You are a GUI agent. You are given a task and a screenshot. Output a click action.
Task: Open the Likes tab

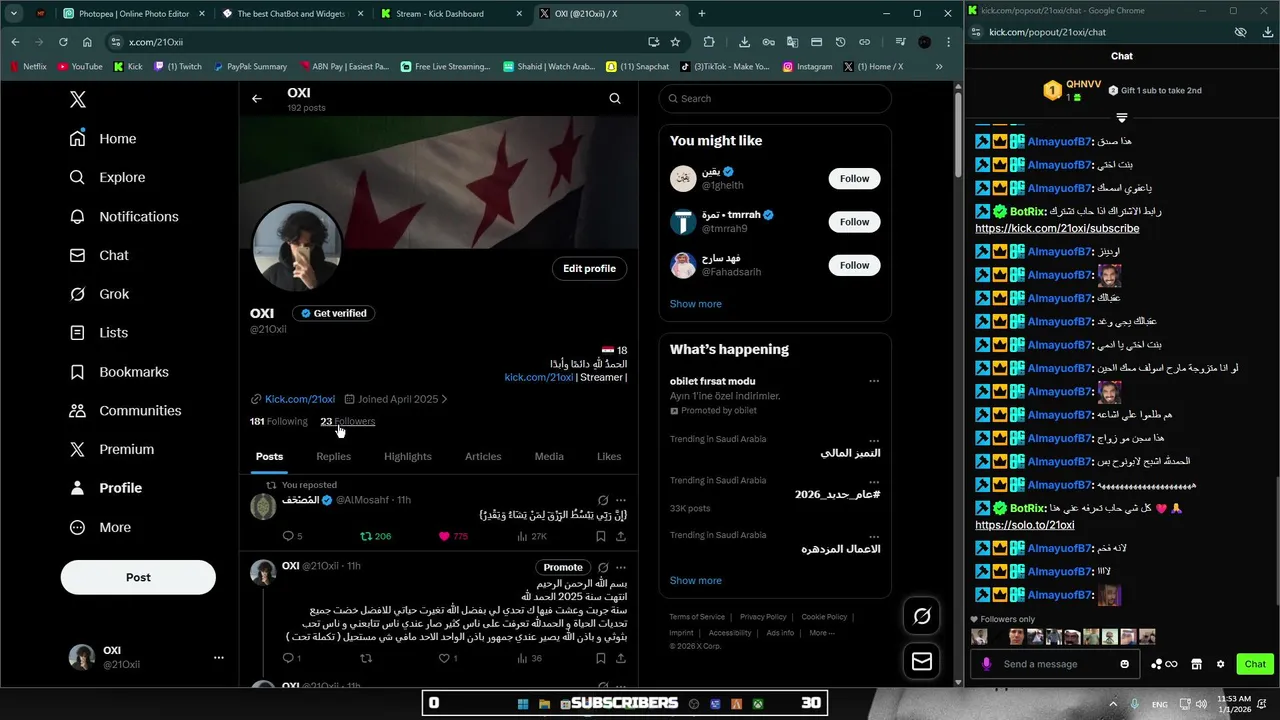pos(609,456)
